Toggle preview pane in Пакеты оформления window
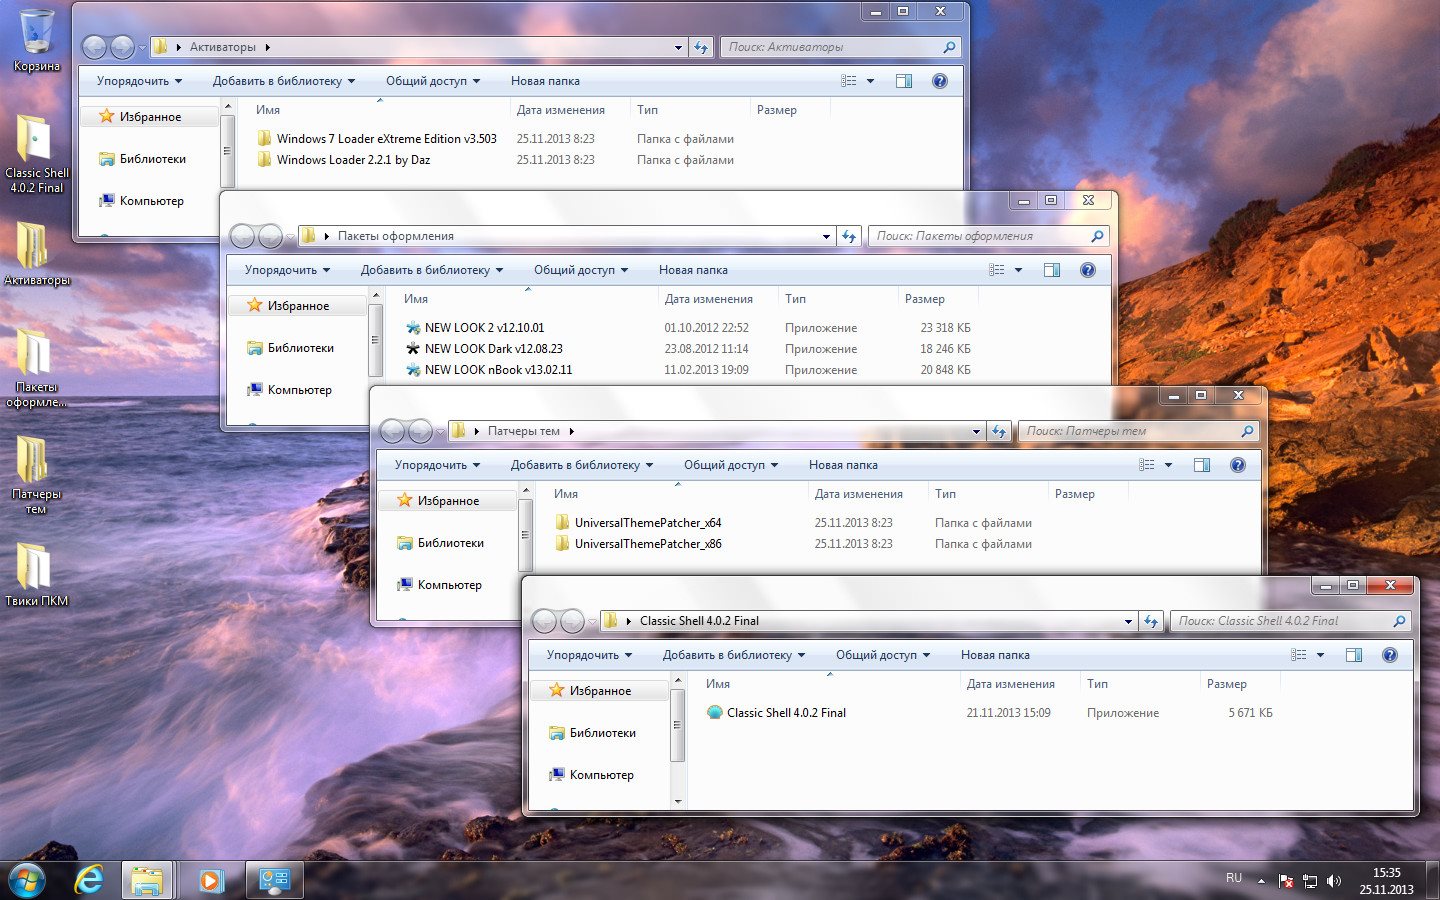This screenshot has width=1440, height=900. [1052, 270]
